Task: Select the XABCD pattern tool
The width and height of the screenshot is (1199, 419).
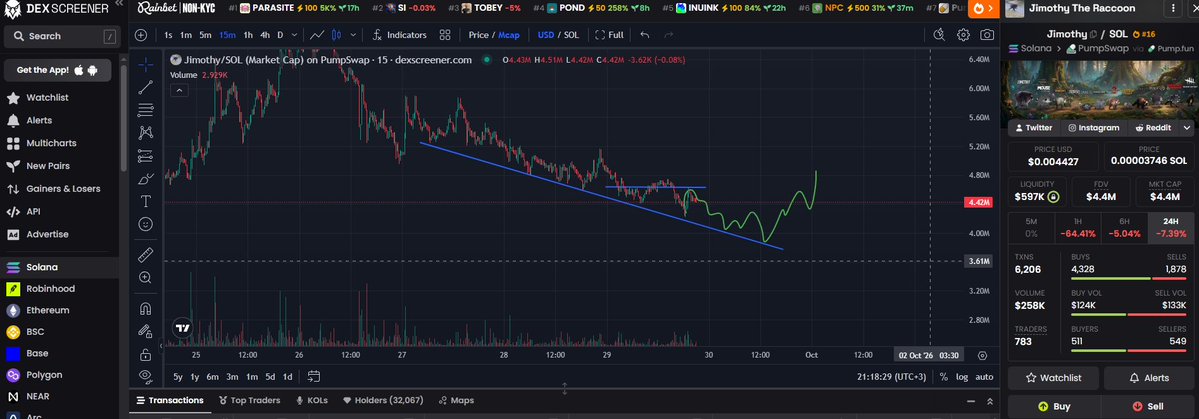Action: tap(145, 133)
